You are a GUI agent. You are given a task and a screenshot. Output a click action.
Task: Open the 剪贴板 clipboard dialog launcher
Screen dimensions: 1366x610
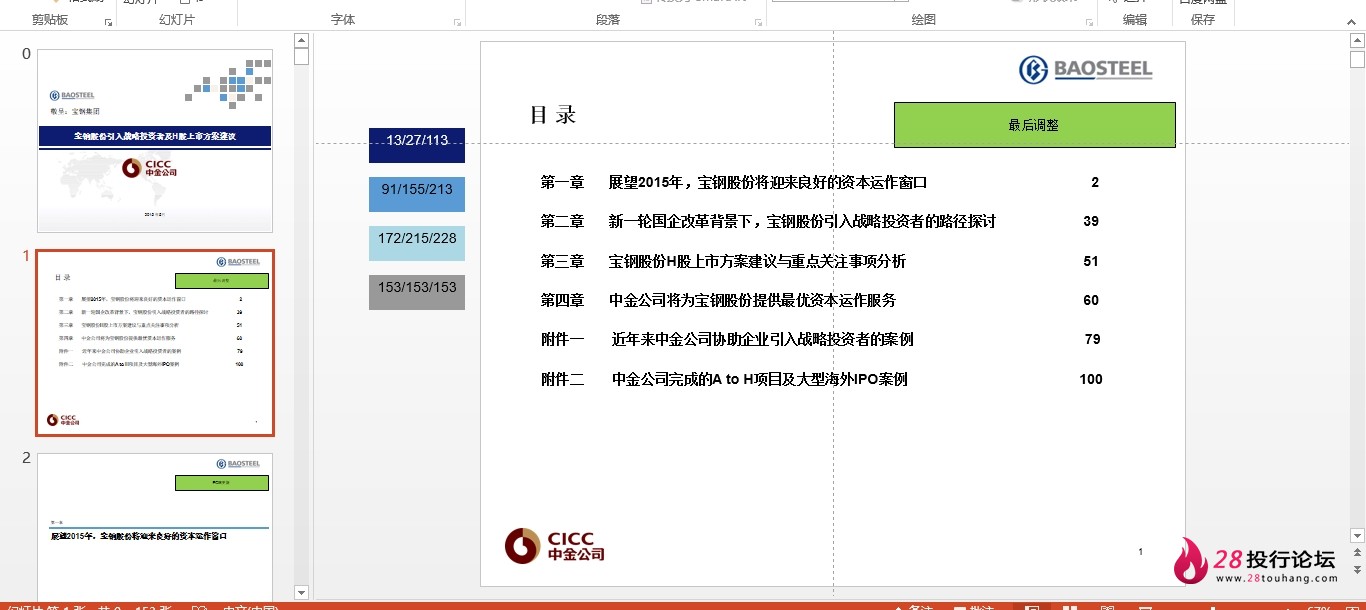click(x=108, y=22)
